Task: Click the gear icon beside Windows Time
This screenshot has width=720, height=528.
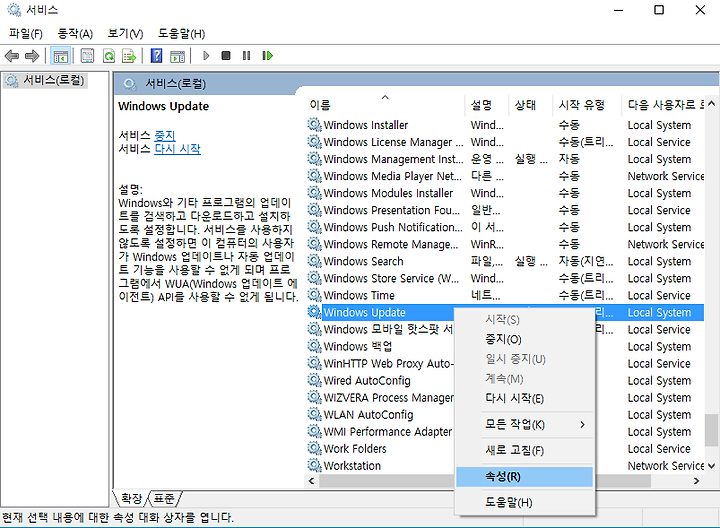Action: 314,295
